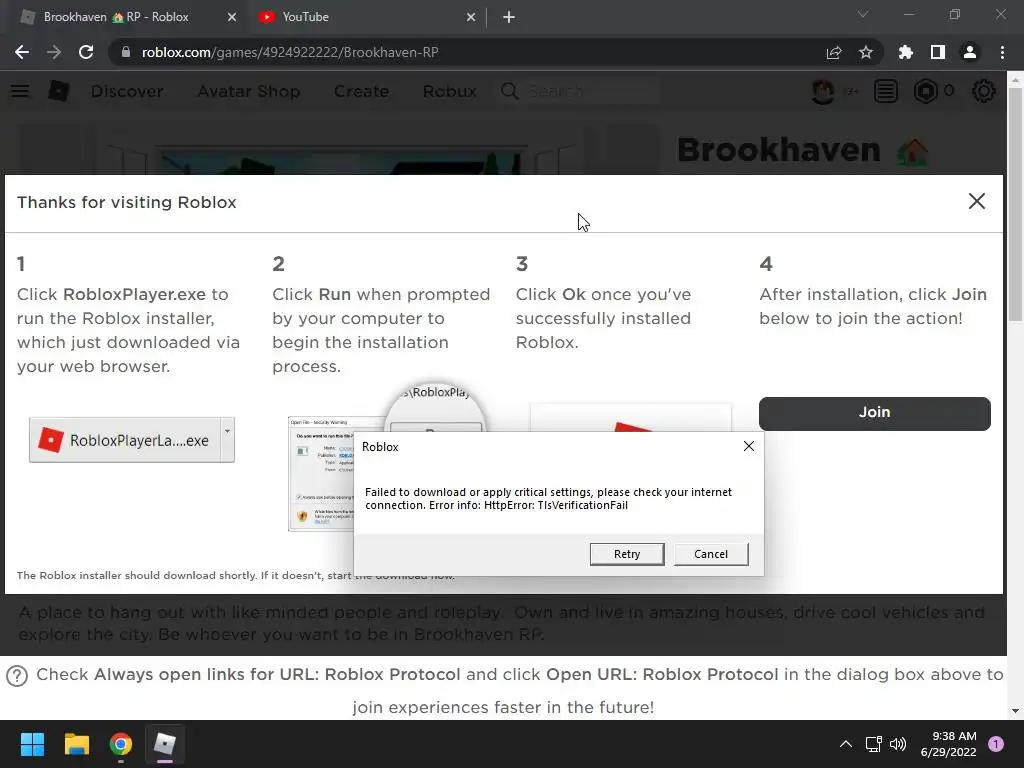This screenshot has height=768, width=1024.
Task: Close the Roblox error dialog with X
Action: click(748, 446)
